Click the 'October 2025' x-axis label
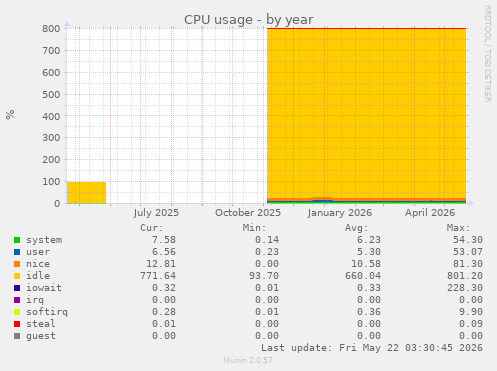 point(248,213)
